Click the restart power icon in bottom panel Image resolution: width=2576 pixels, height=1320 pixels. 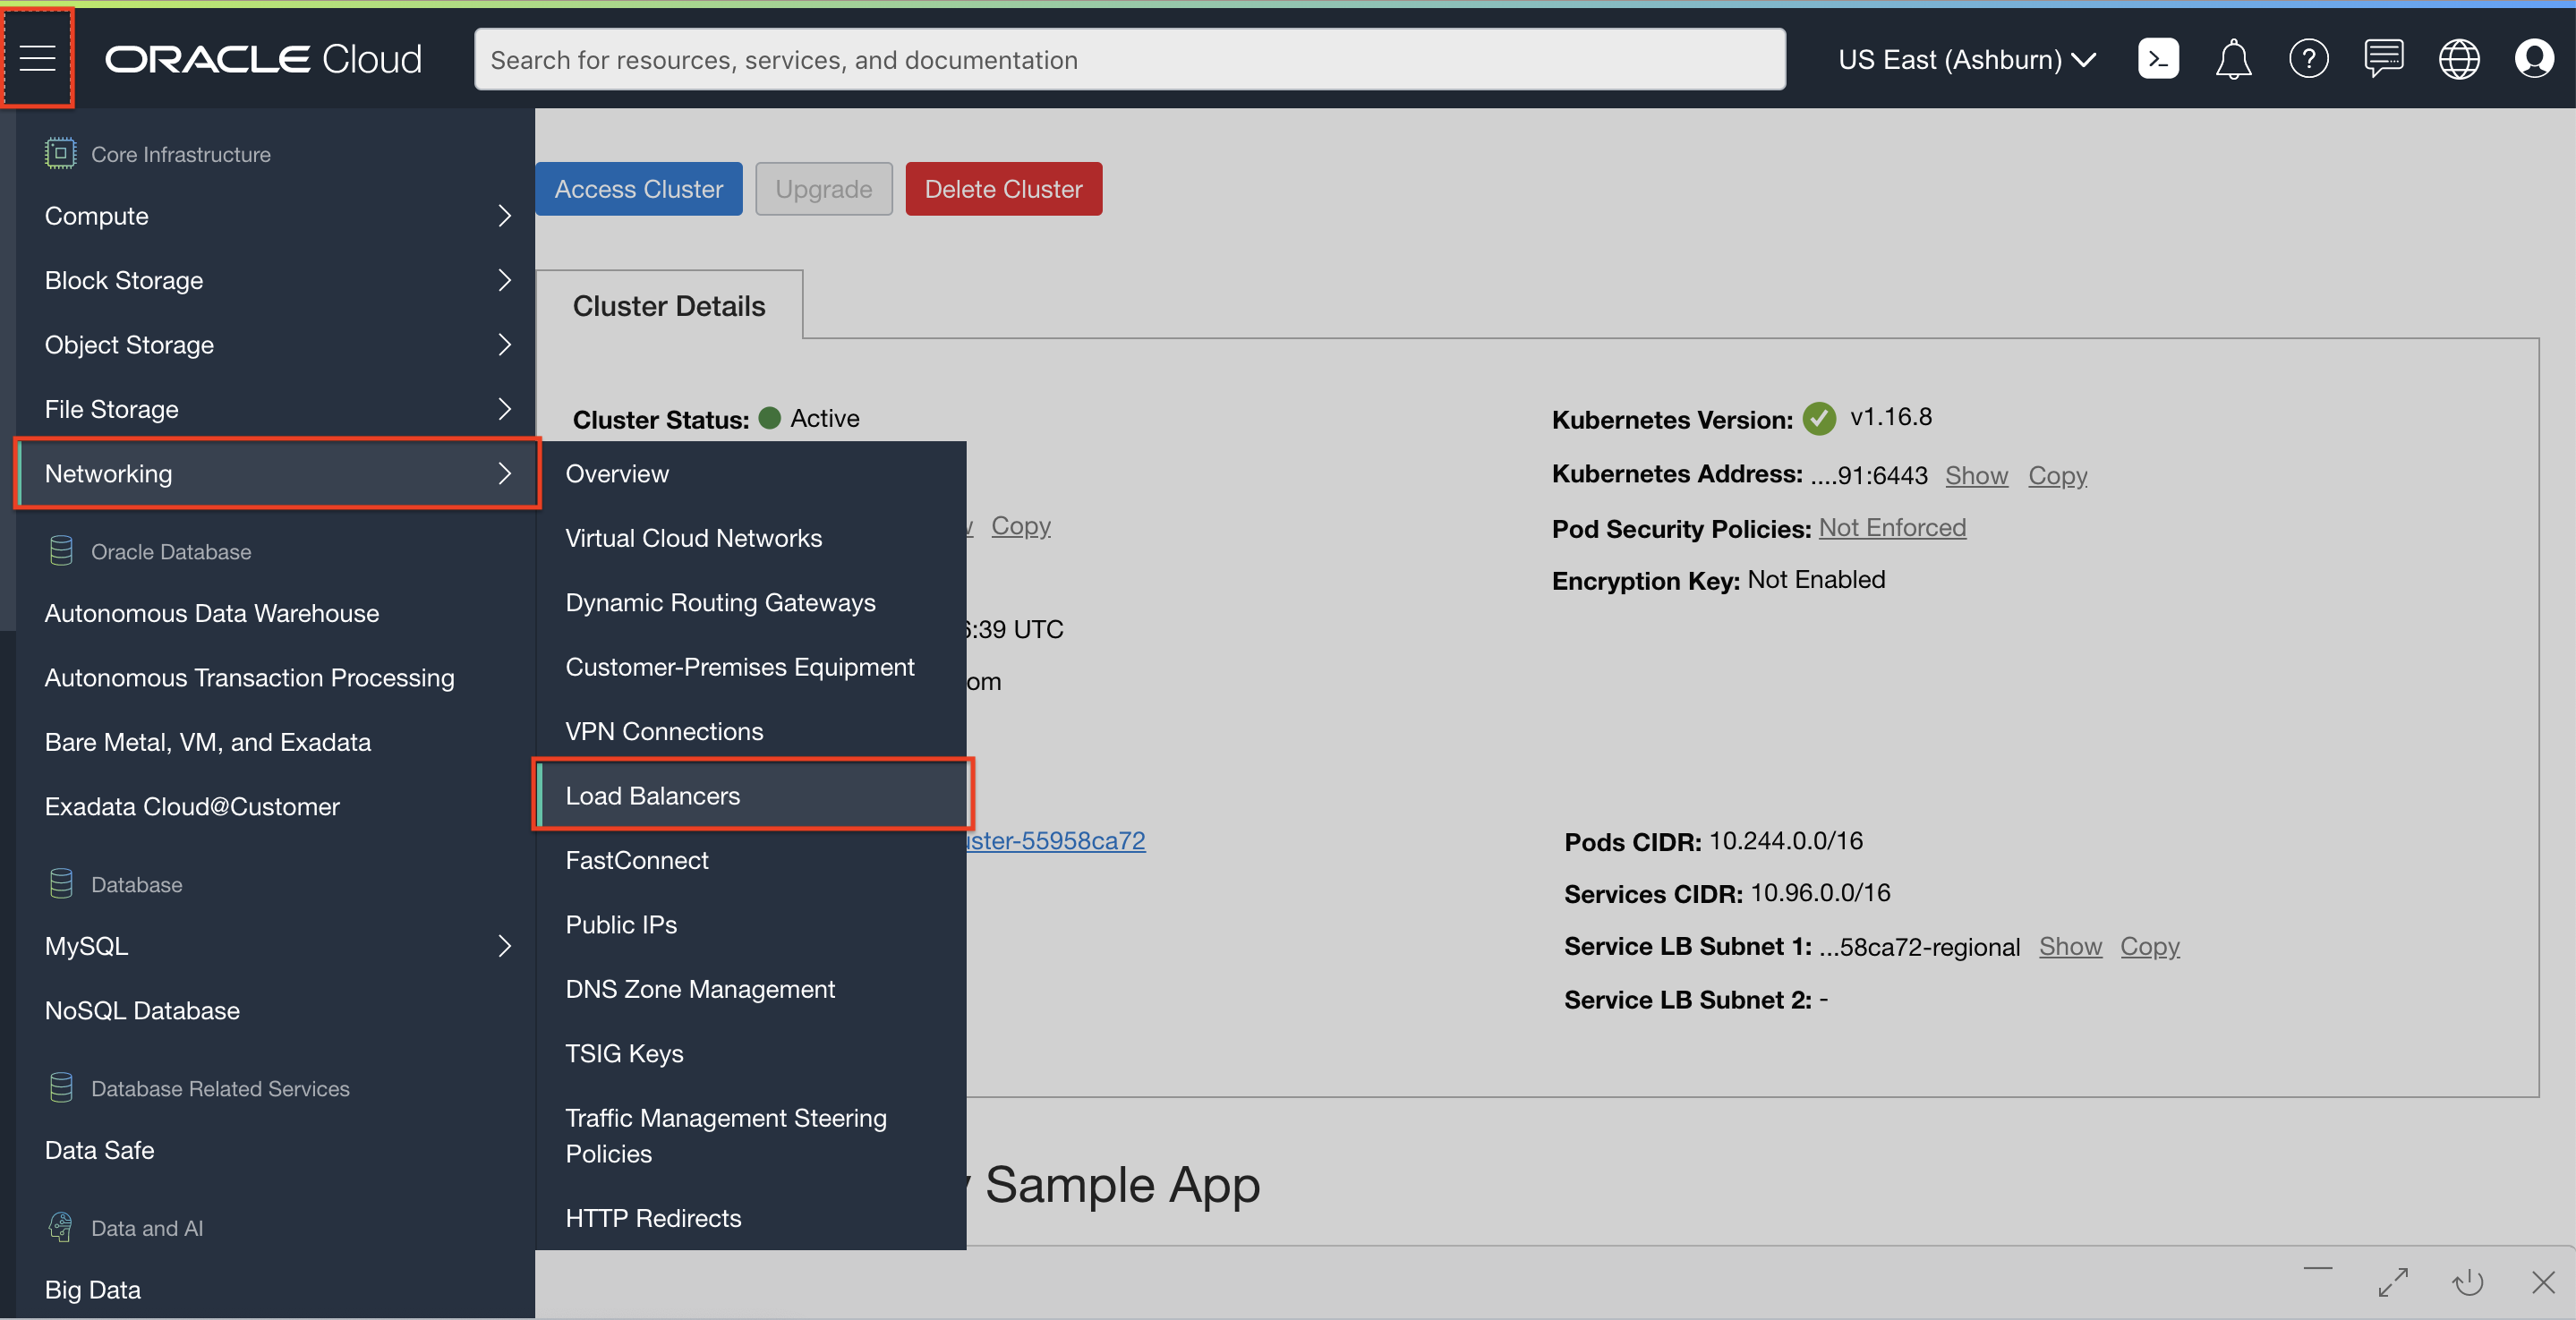point(2467,1282)
